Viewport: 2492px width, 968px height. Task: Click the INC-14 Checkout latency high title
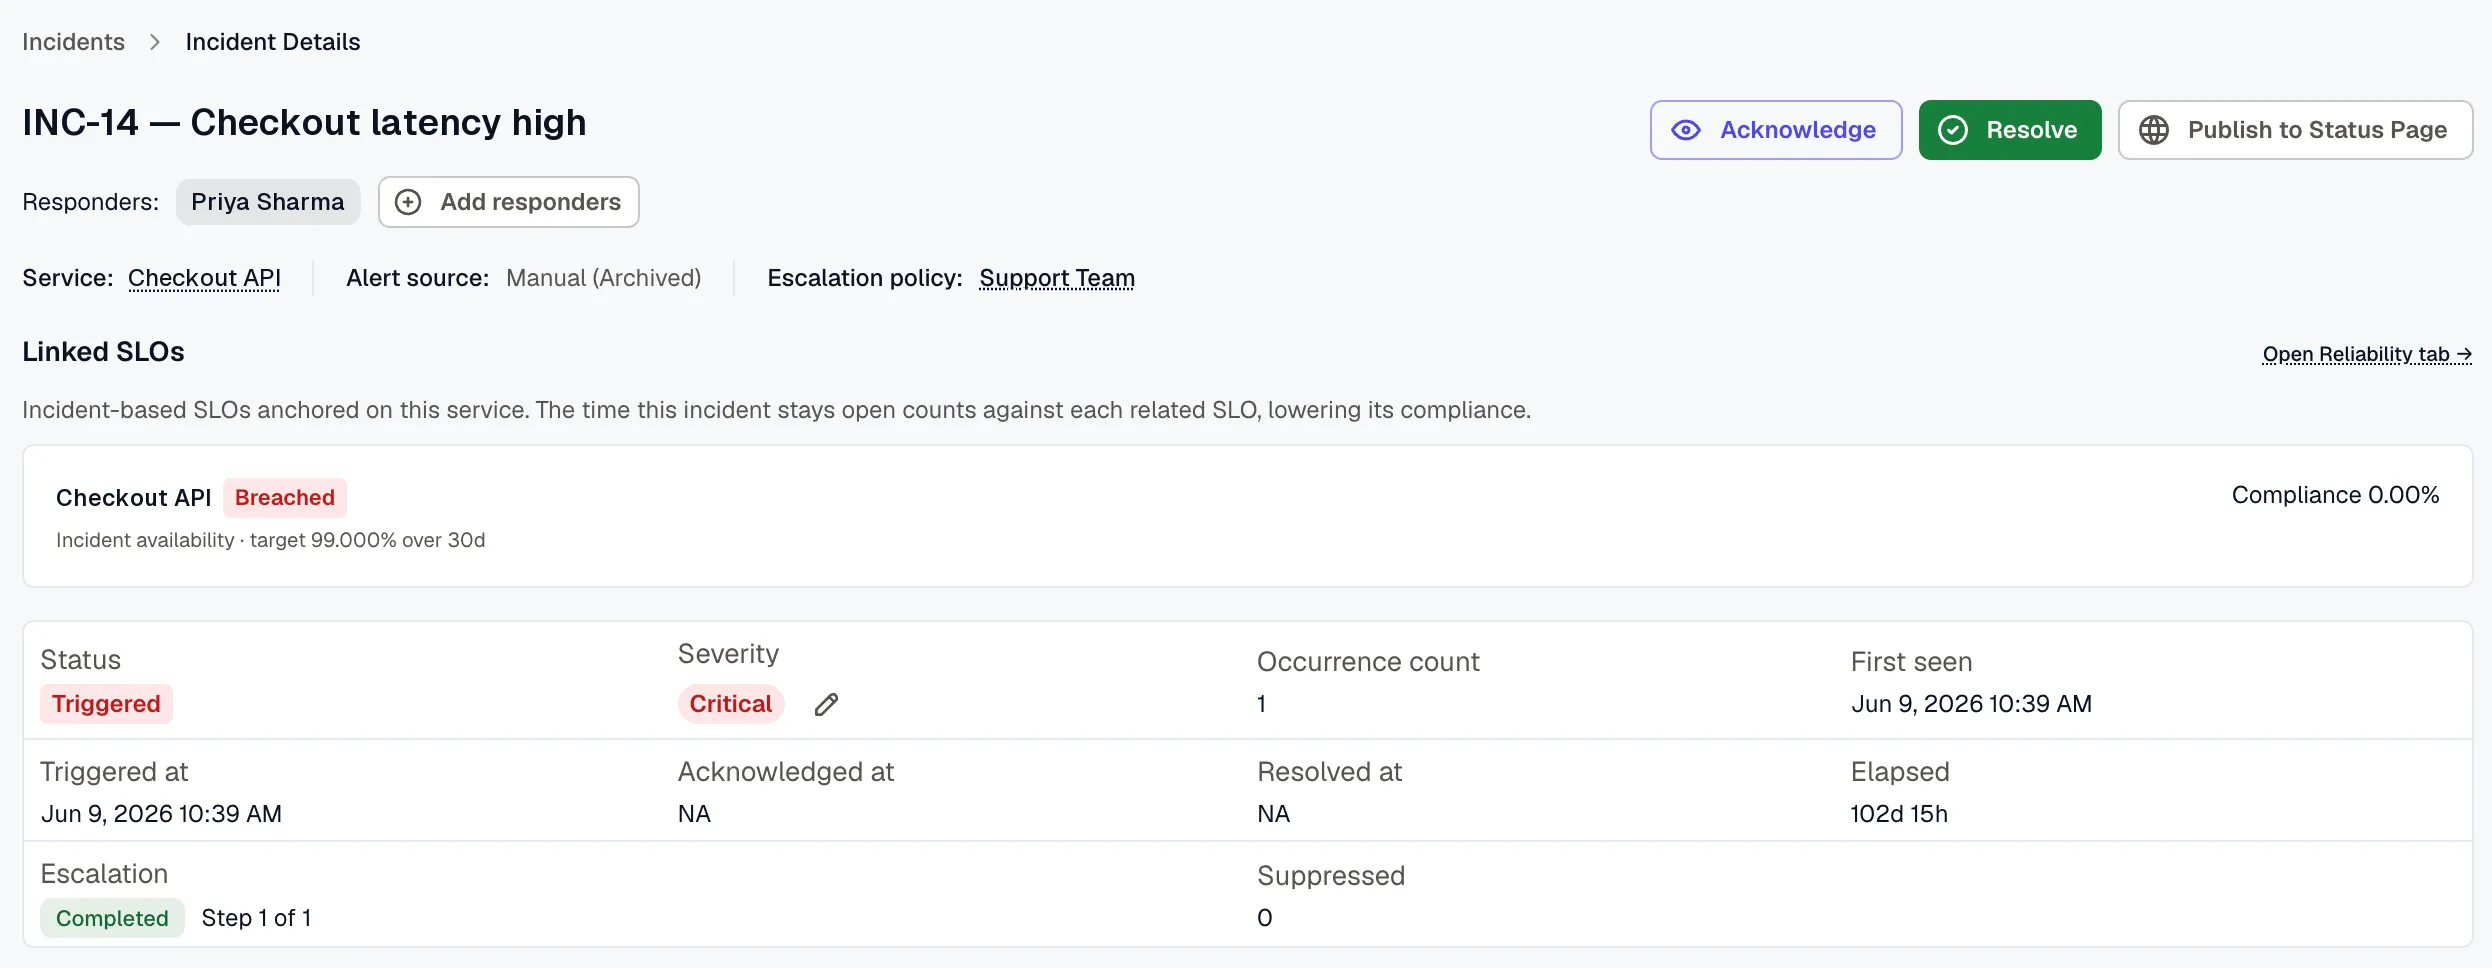click(x=304, y=122)
